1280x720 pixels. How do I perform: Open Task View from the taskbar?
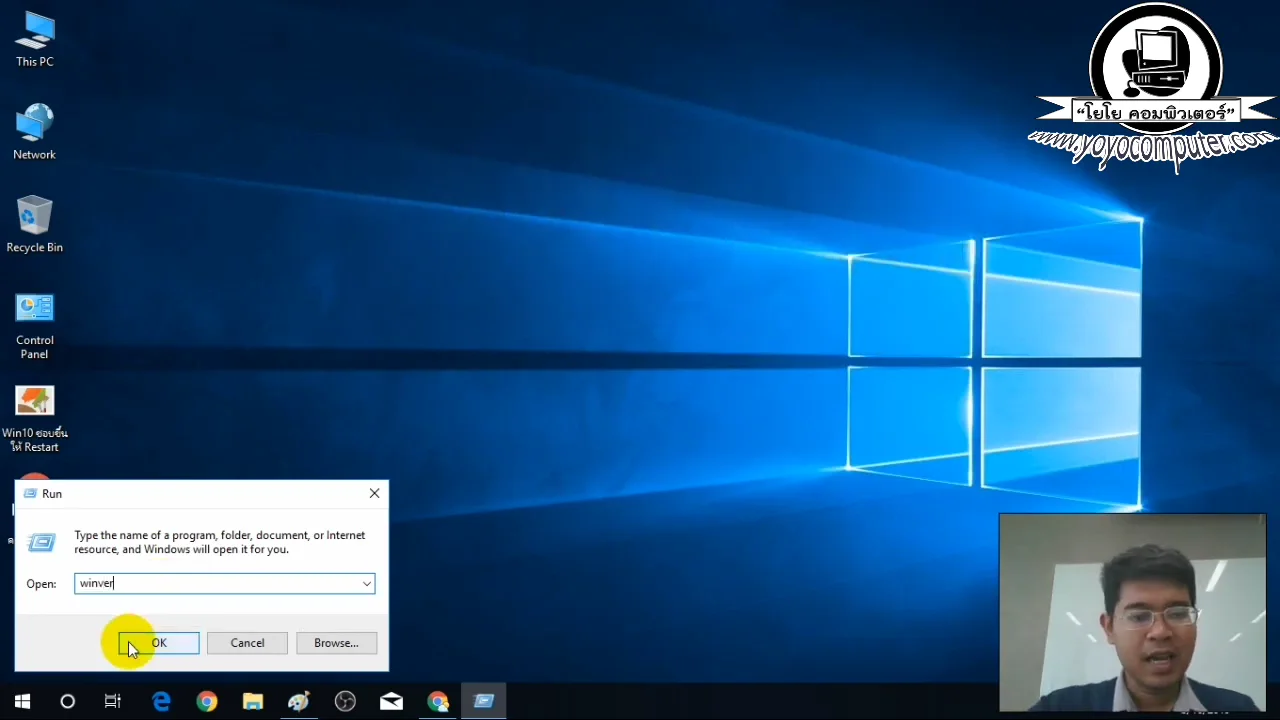click(x=112, y=701)
